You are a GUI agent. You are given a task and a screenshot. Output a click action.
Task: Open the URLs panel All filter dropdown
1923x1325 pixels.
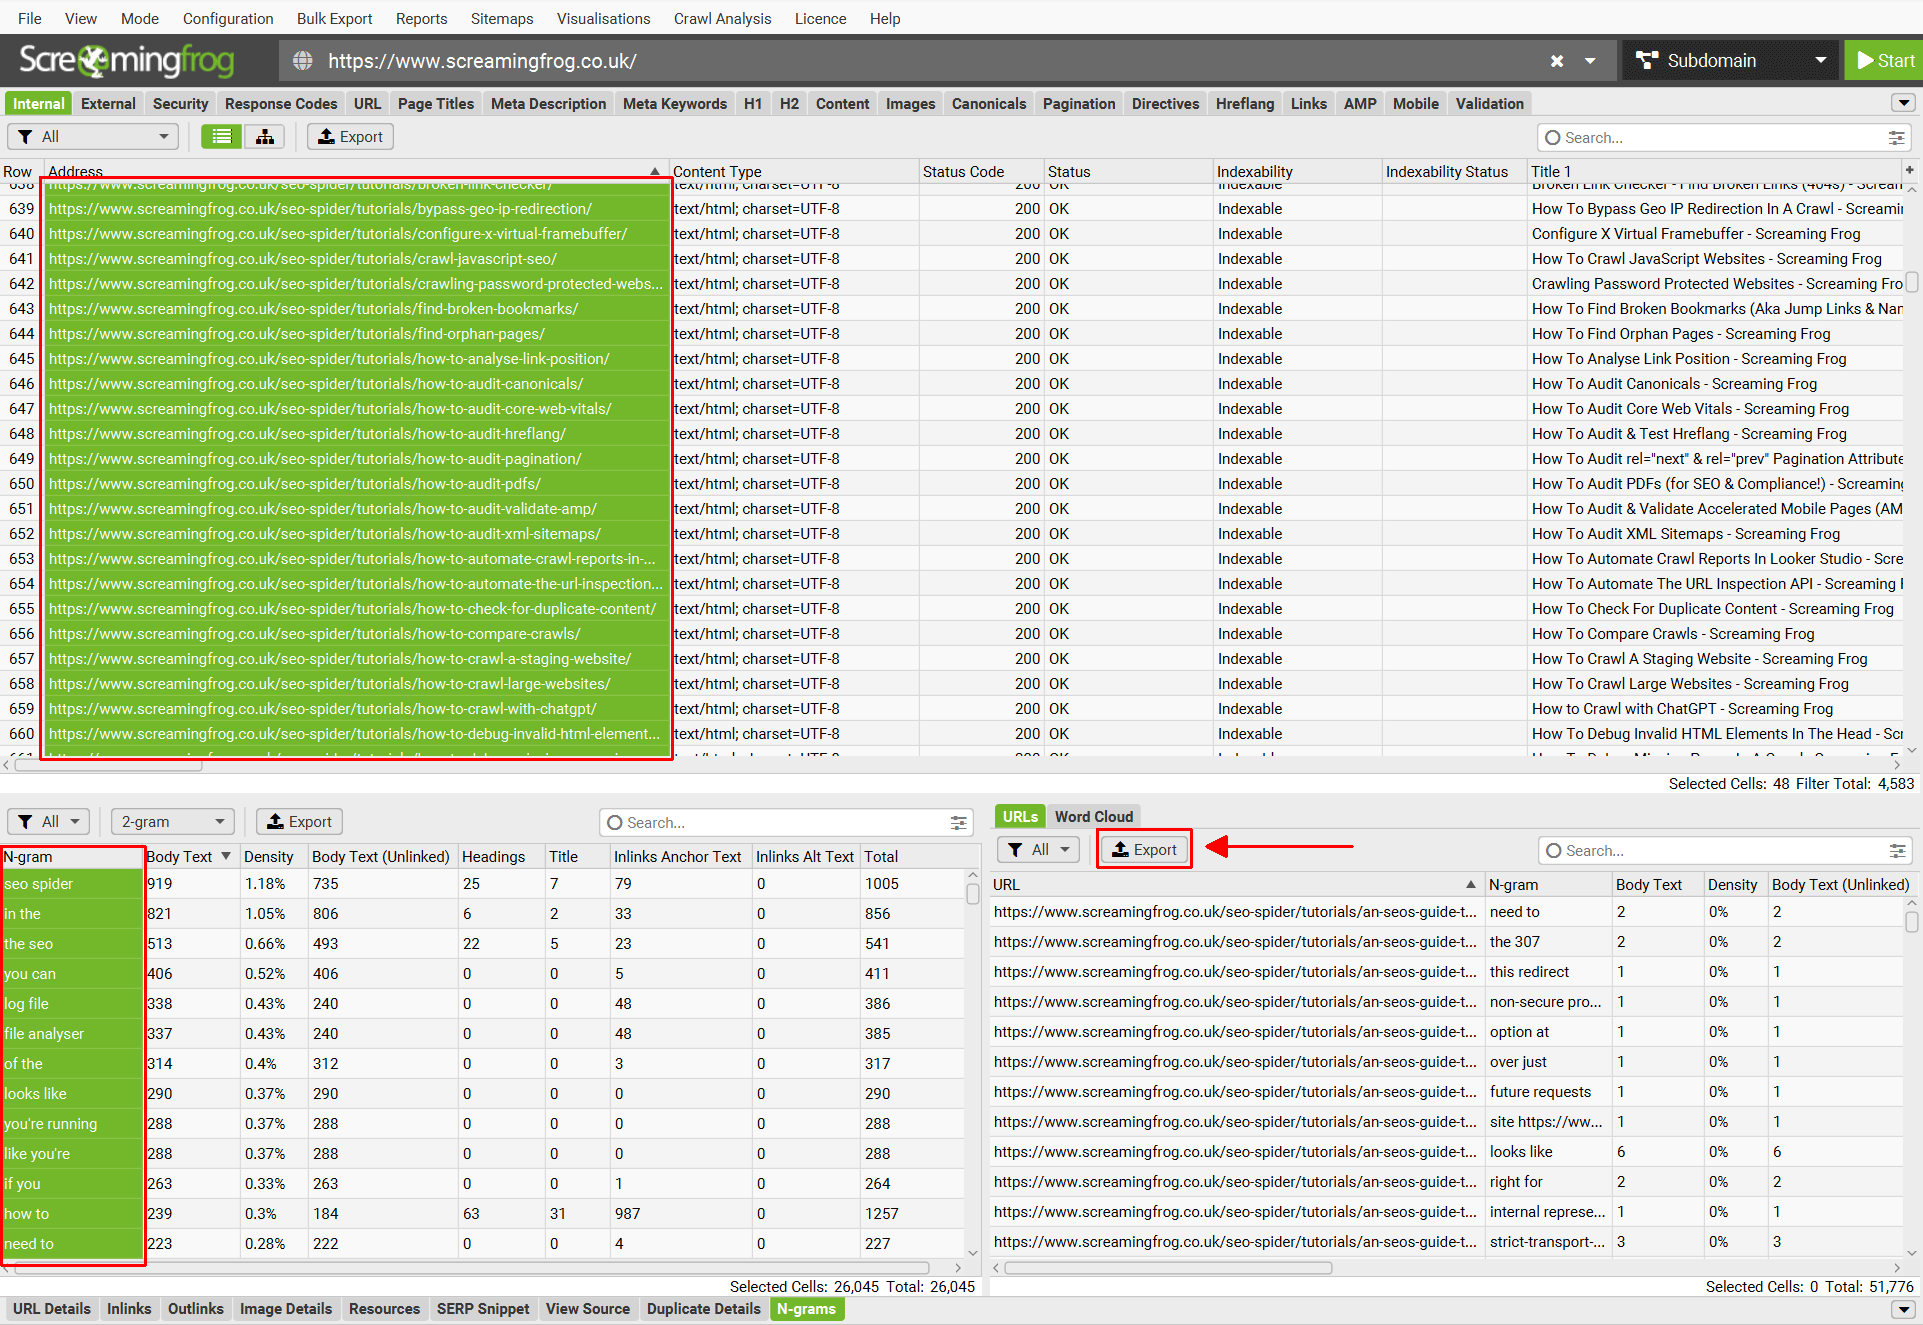pyautogui.click(x=1039, y=850)
